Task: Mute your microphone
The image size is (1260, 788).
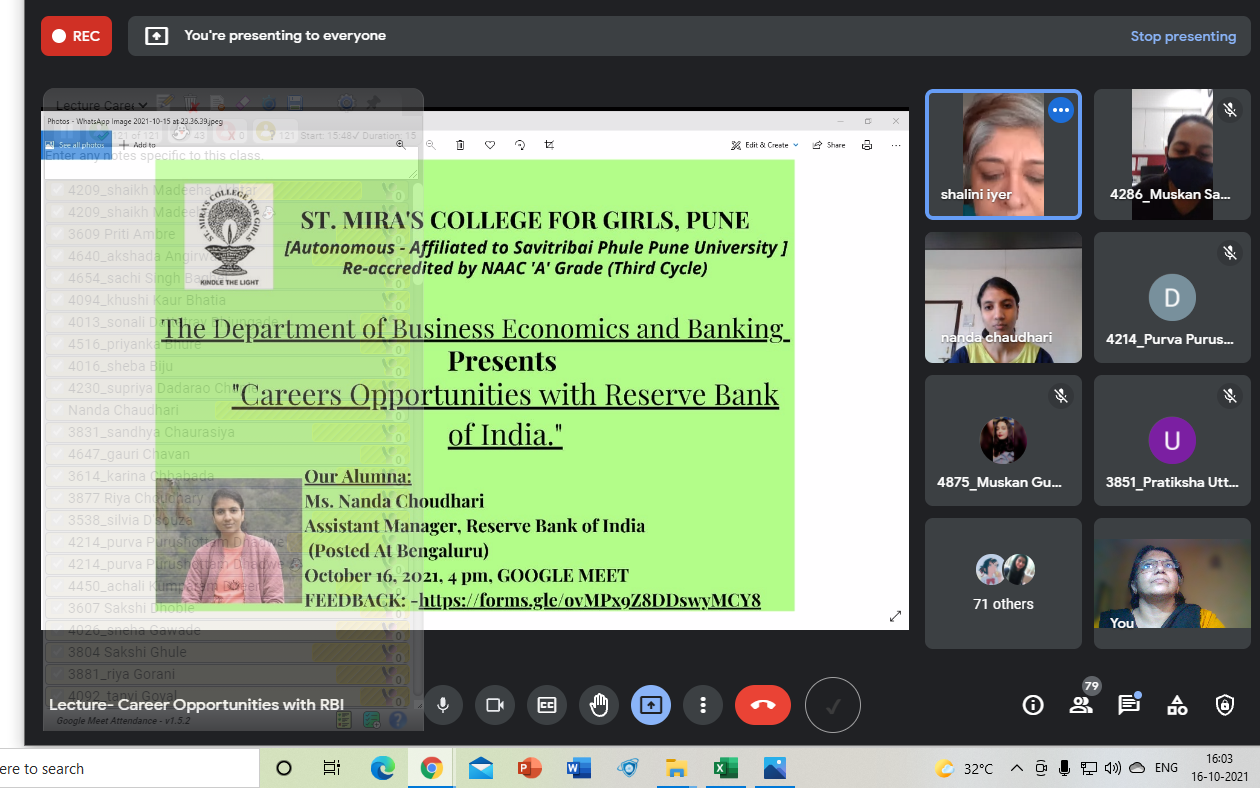Action: tap(443, 705)
